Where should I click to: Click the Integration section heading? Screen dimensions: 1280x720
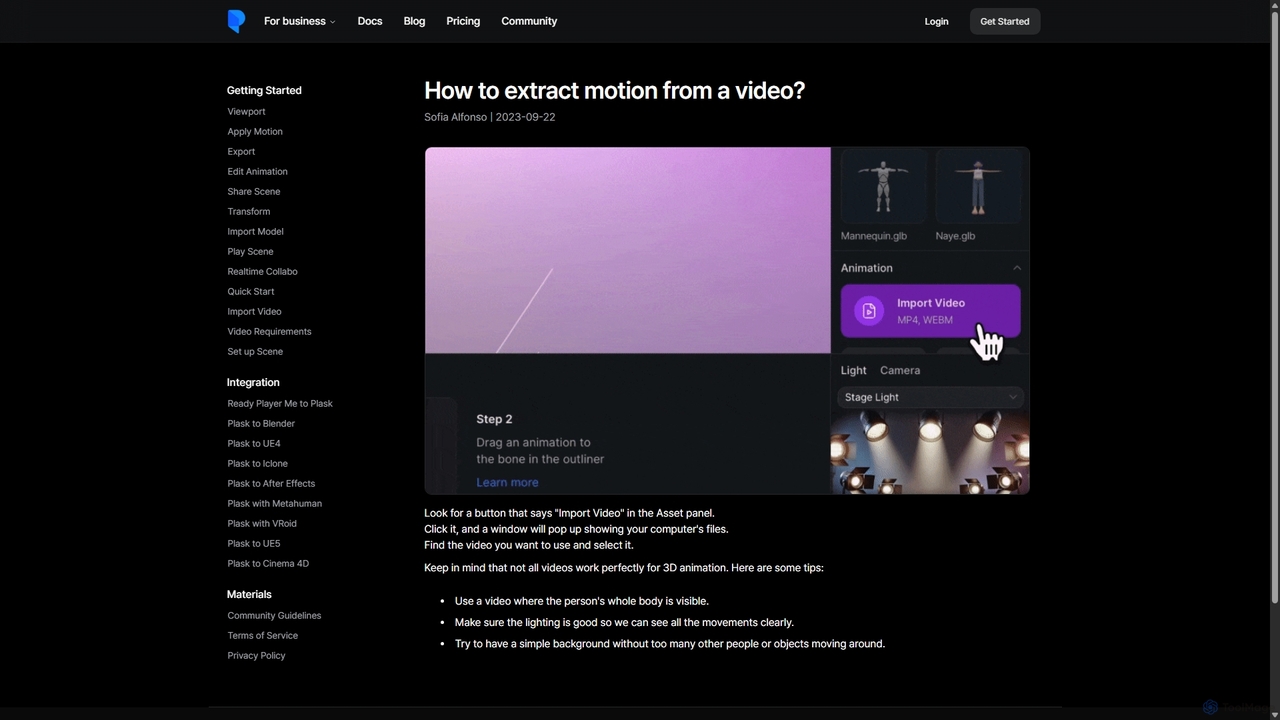coord(253,382)
